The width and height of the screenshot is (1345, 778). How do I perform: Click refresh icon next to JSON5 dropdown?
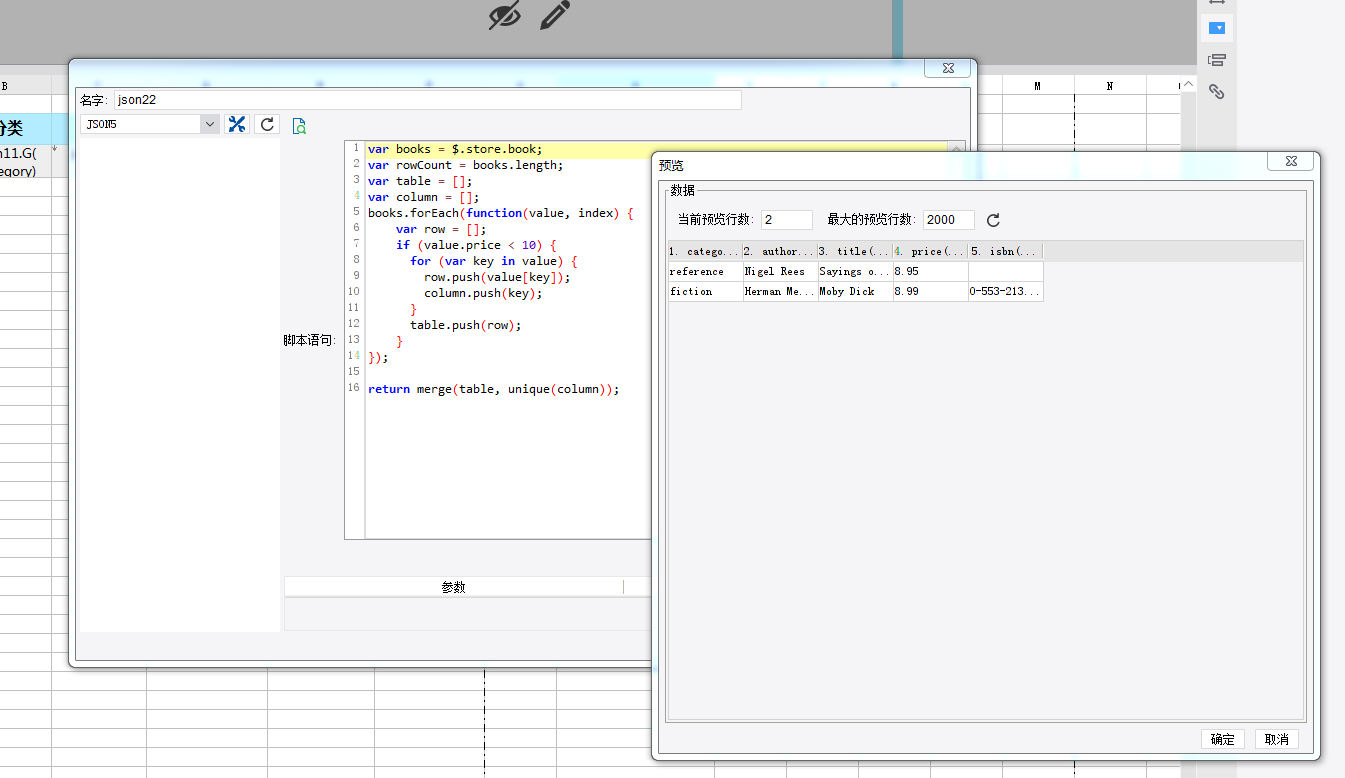[267, 124]
